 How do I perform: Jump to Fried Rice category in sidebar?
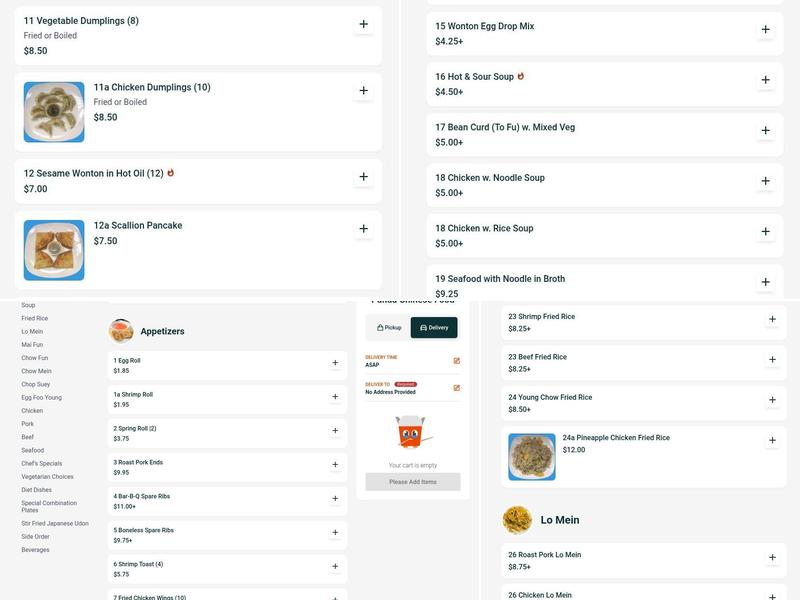35,318
